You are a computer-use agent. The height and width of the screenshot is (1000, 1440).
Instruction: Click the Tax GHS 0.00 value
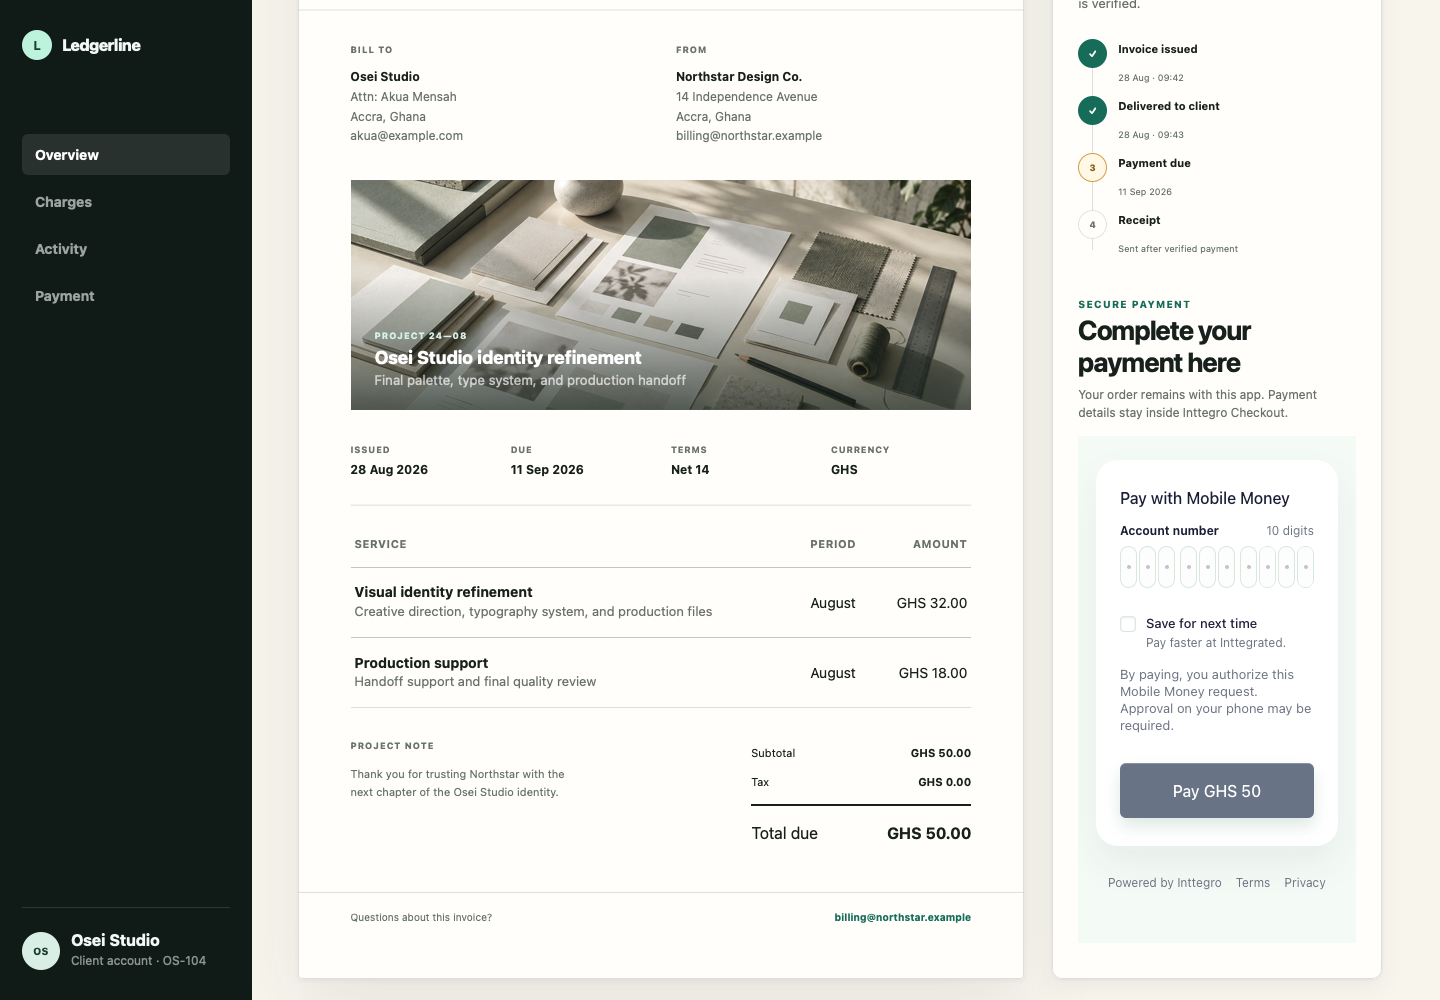click(945, 782)
